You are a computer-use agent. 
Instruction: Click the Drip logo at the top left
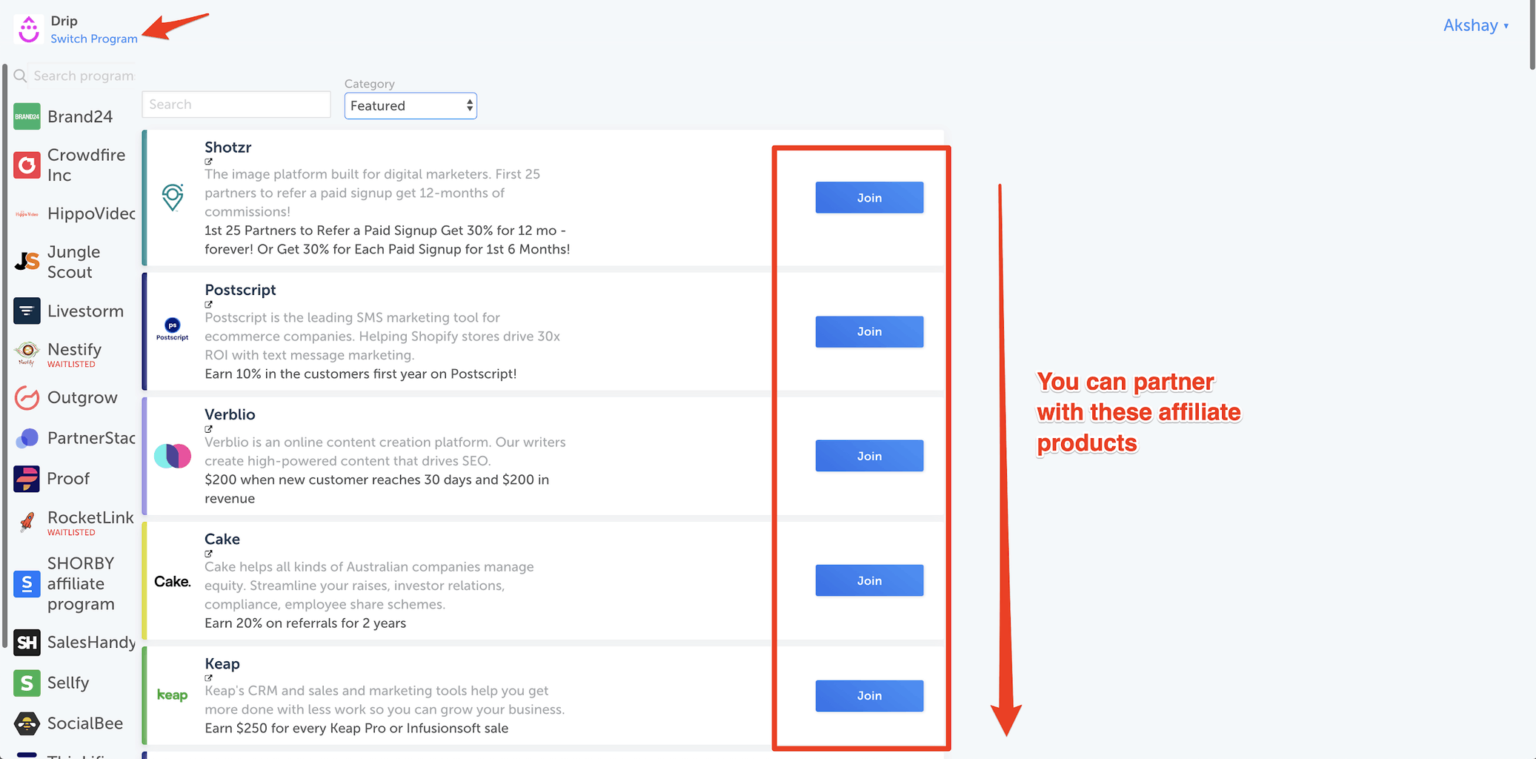click(27, 27)
